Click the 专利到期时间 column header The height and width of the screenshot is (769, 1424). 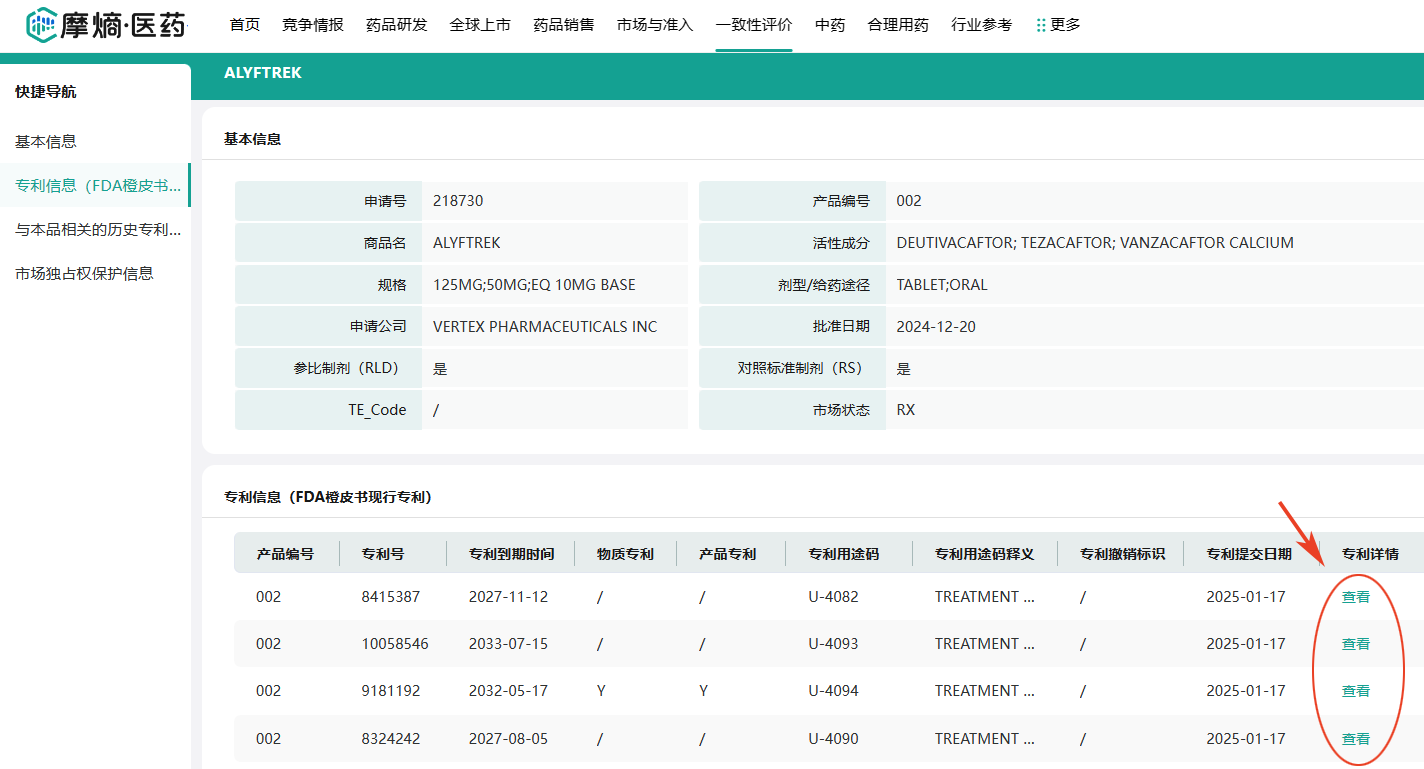511,554
